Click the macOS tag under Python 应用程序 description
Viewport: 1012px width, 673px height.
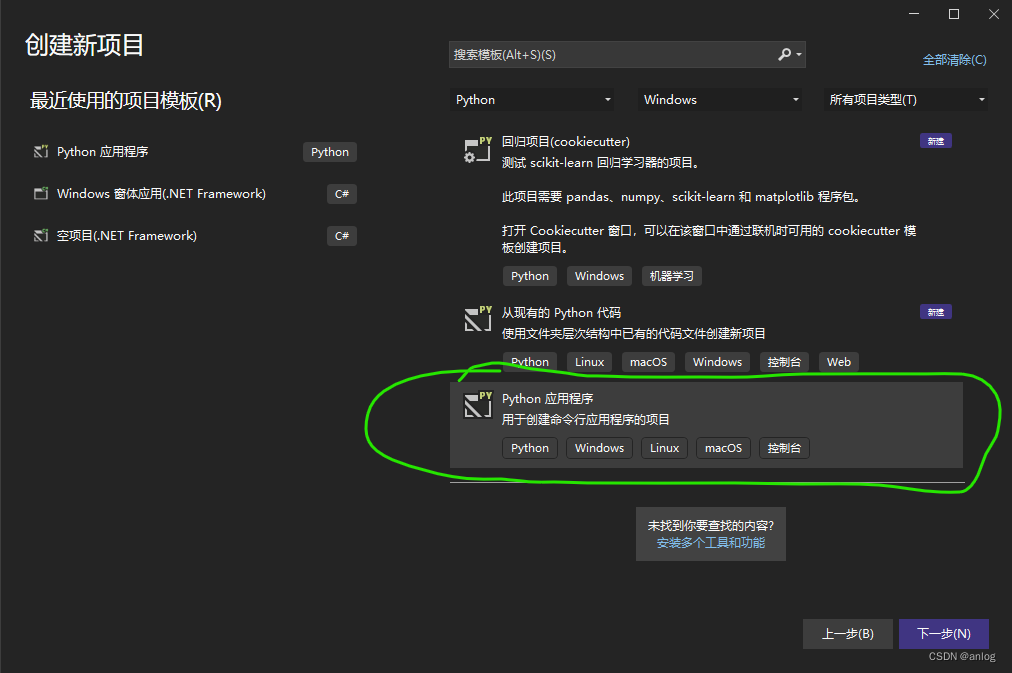724,448
